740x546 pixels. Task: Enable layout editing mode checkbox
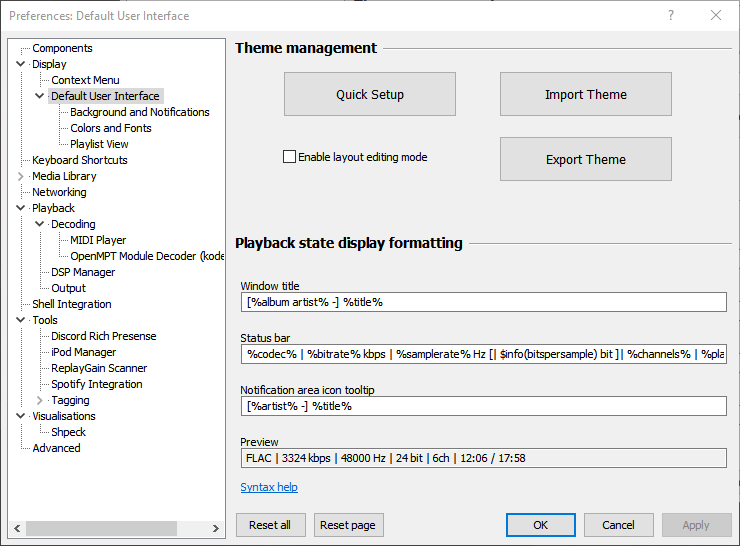[x=290, y=157]
